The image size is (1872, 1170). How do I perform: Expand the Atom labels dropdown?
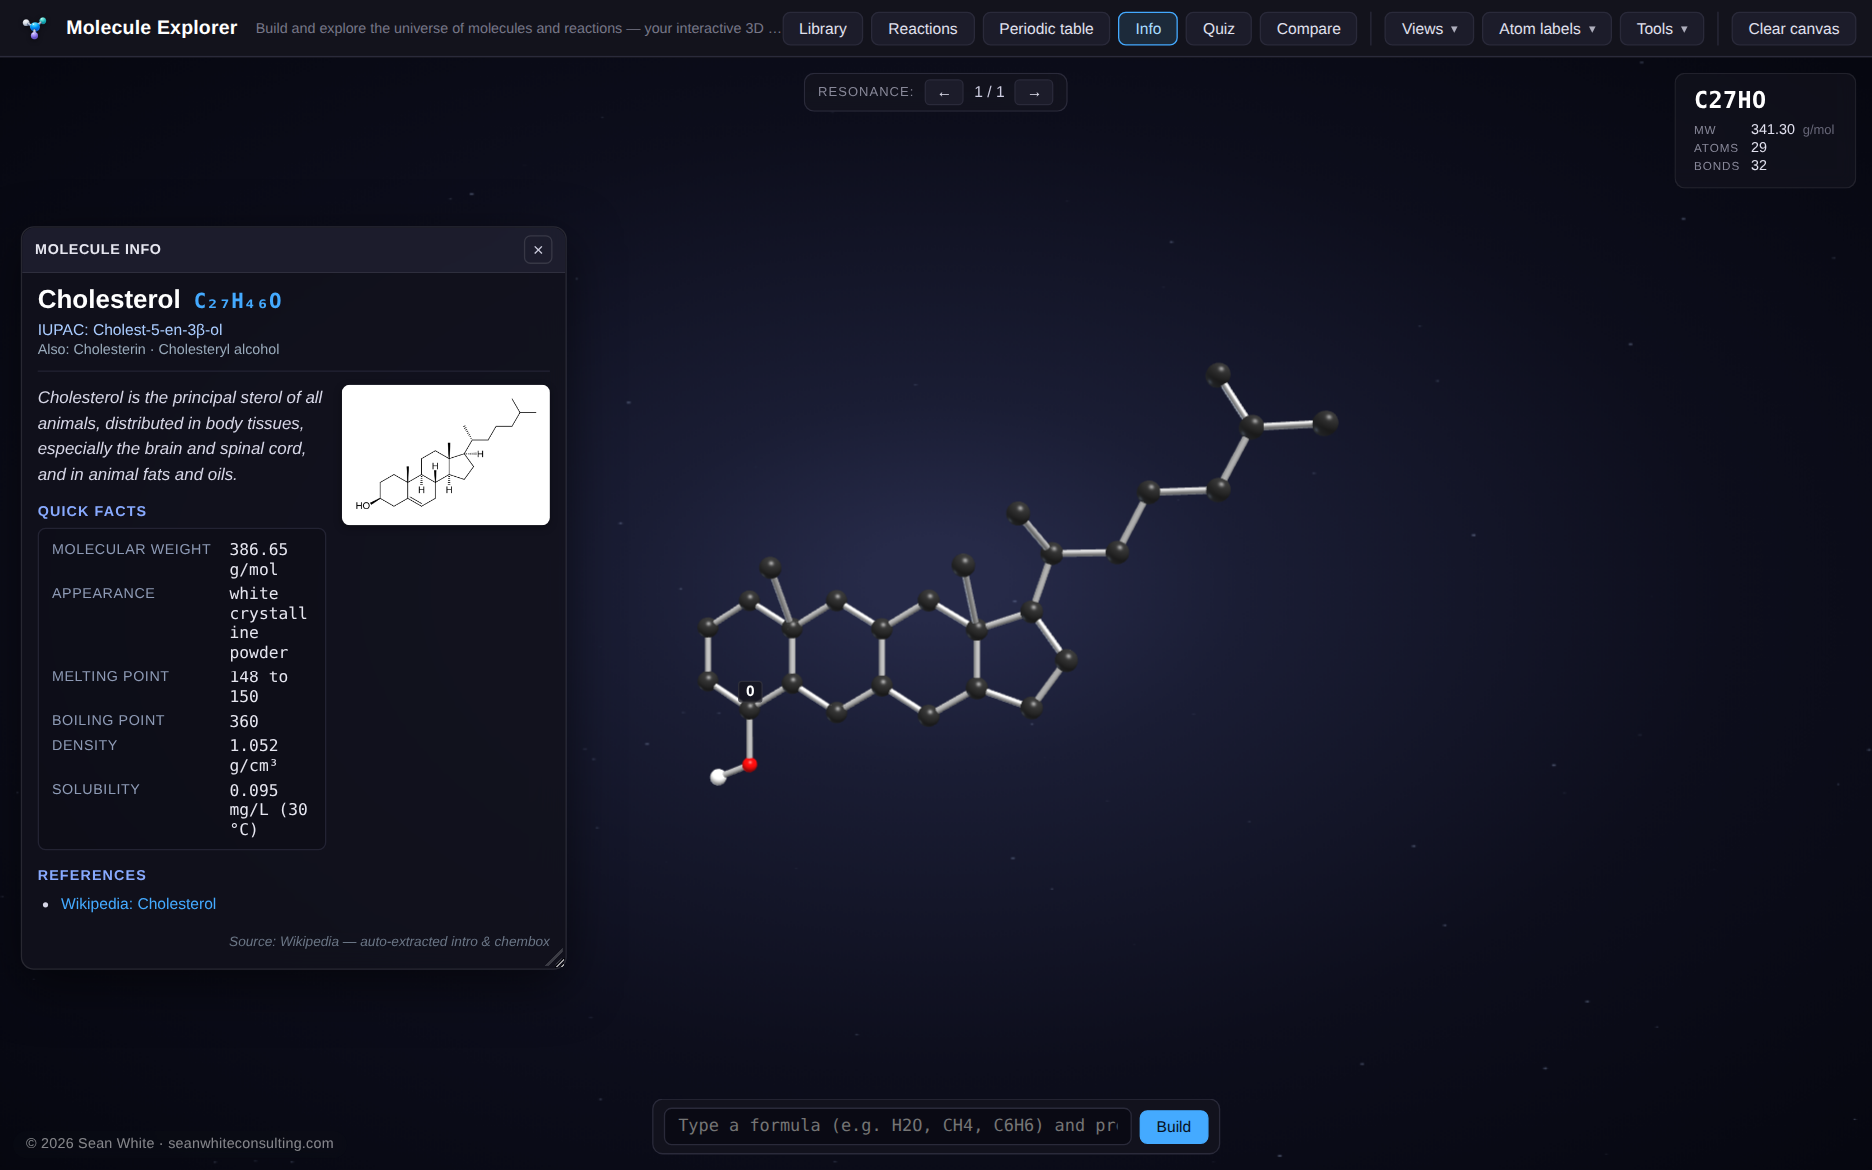click(x=1547, y=29)
